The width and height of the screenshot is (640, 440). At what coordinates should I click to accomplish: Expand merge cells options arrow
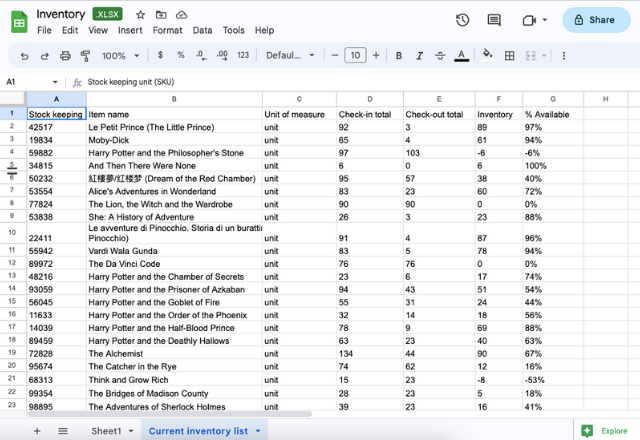pyautogui.click(x=544, y=56)
